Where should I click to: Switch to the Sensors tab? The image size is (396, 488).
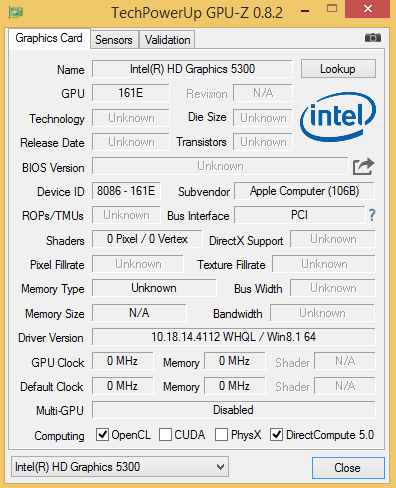[x=114, y=40]
